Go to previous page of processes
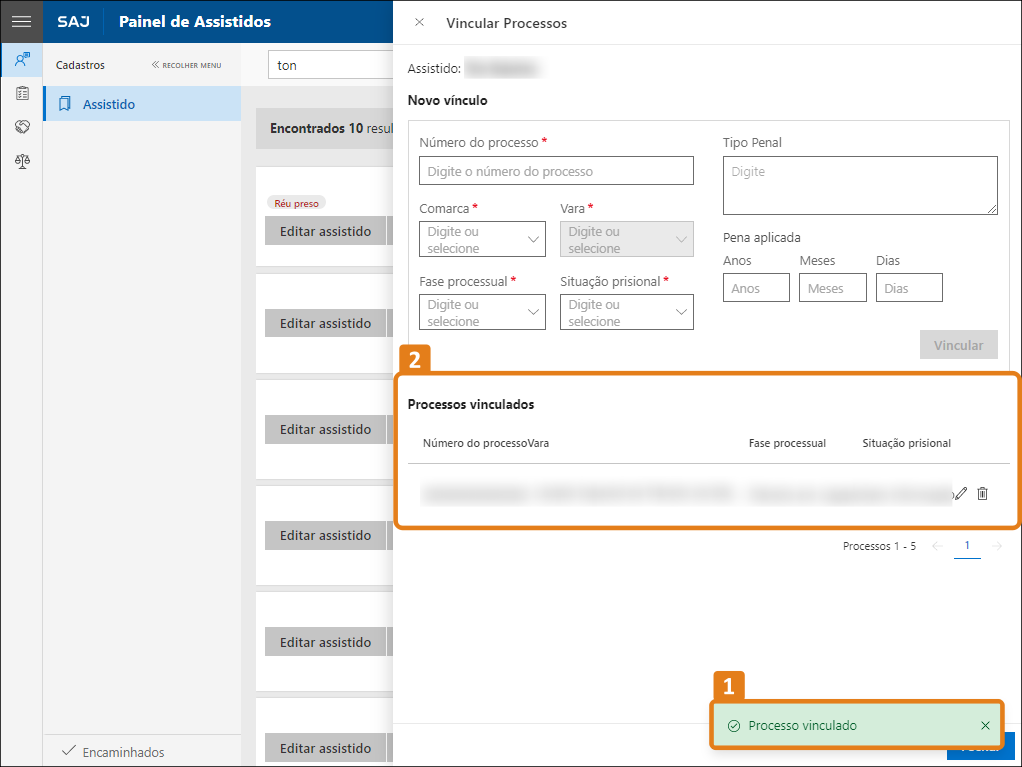 [937, 546]
